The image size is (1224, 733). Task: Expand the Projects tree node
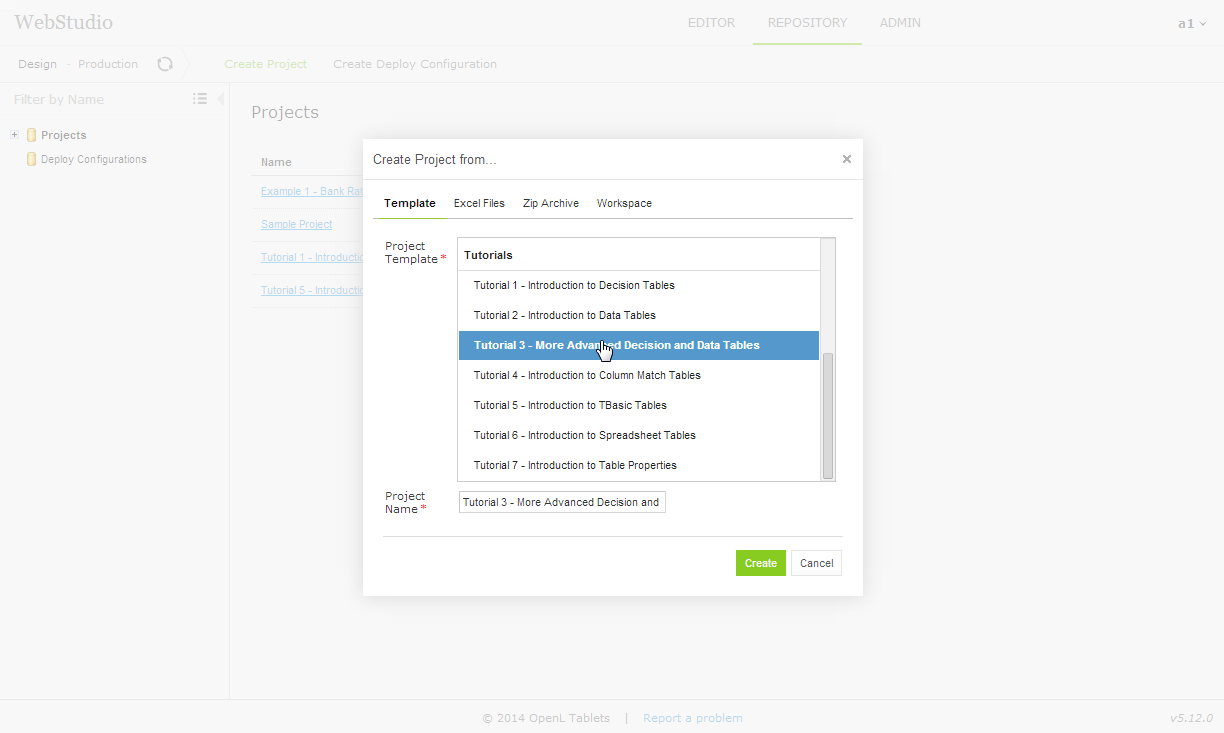tap(13, 134)
